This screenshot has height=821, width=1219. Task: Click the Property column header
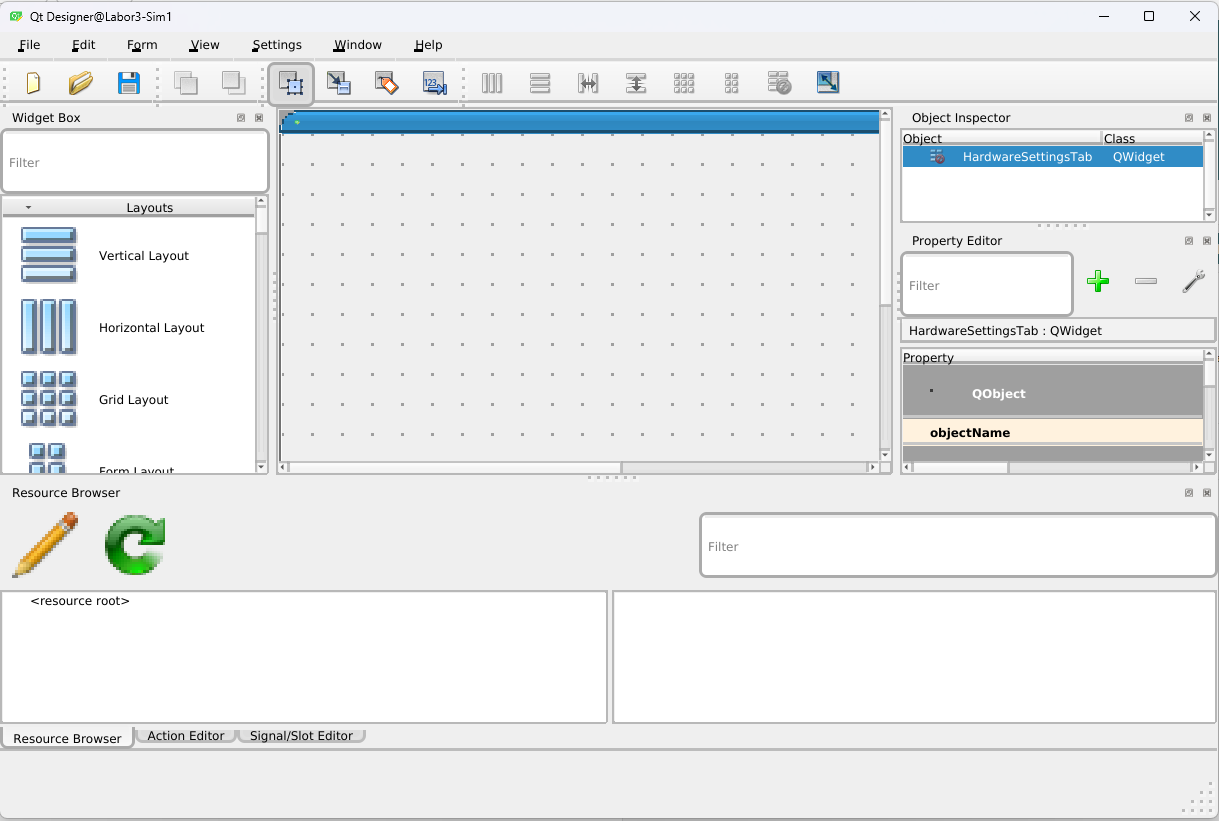(1052, 357)
